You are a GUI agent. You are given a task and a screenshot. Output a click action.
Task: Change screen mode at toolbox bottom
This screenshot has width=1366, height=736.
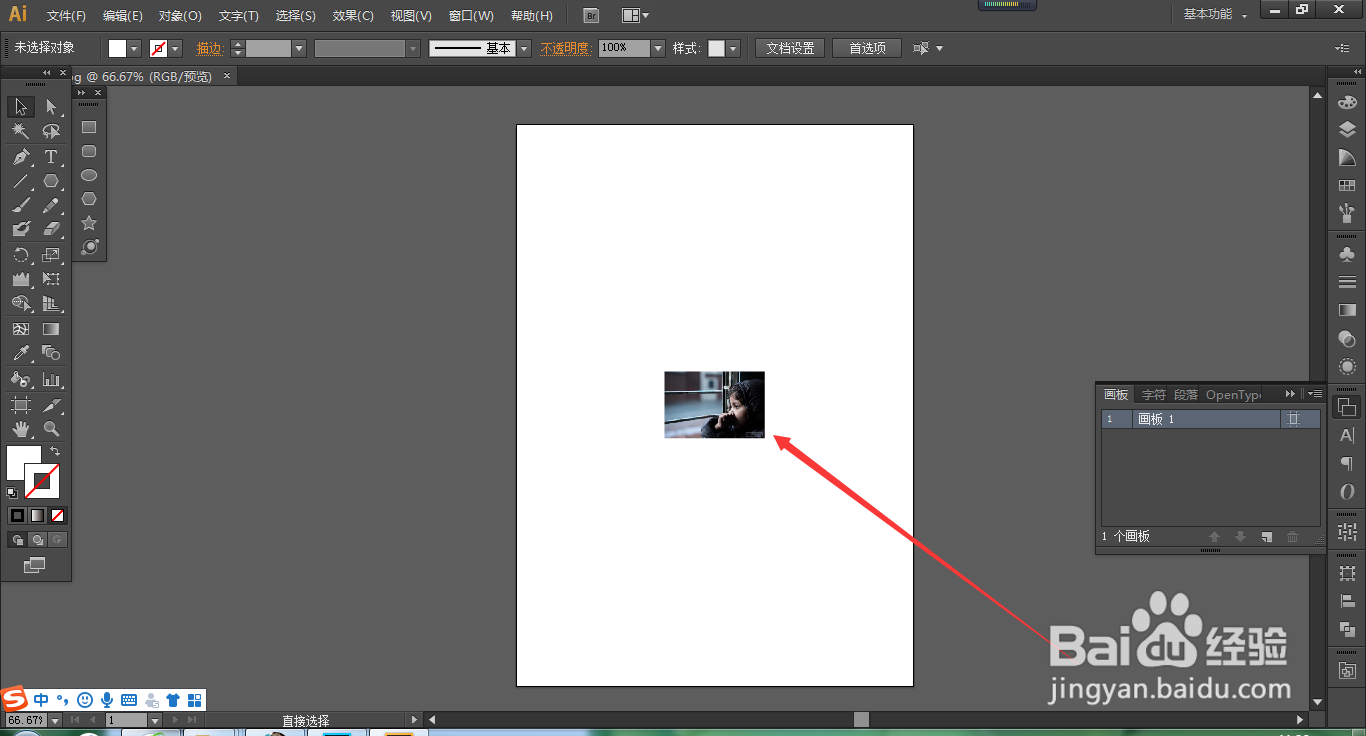coord(35,565)
